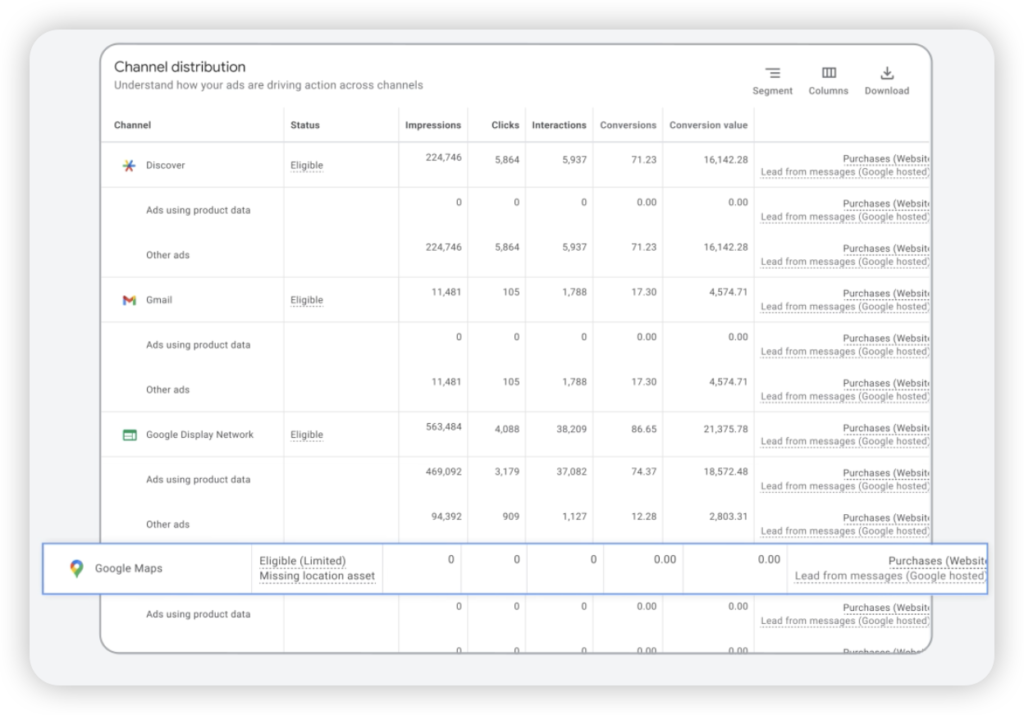The height and width of the screenshot is (715, 1024).
Task: Click the 94,392 impressions cell
Action: (x=446, y=516)
